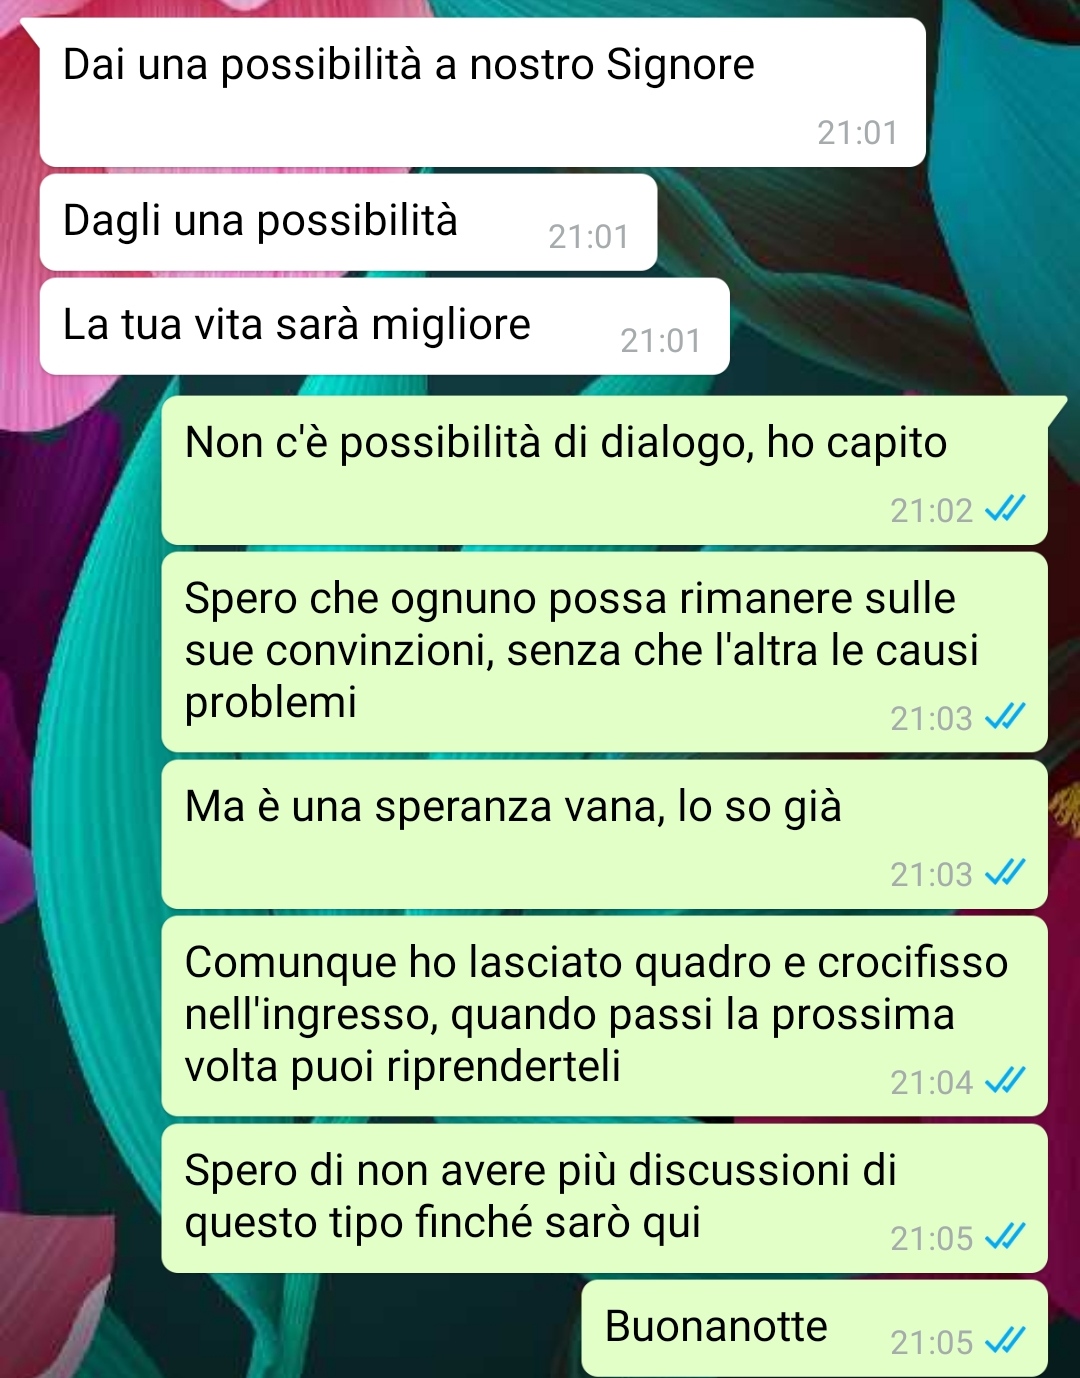Image resolution: width=1080 pixels, height=1378 pixels.
Task: Tap message 'Spero di non avere più discussioni'
Action: [x=604, y=1198]
